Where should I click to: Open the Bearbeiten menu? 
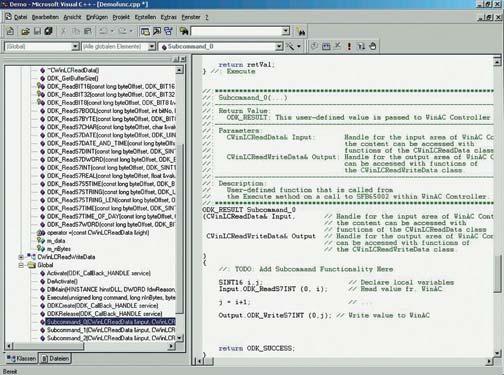[x=45, y=17]
